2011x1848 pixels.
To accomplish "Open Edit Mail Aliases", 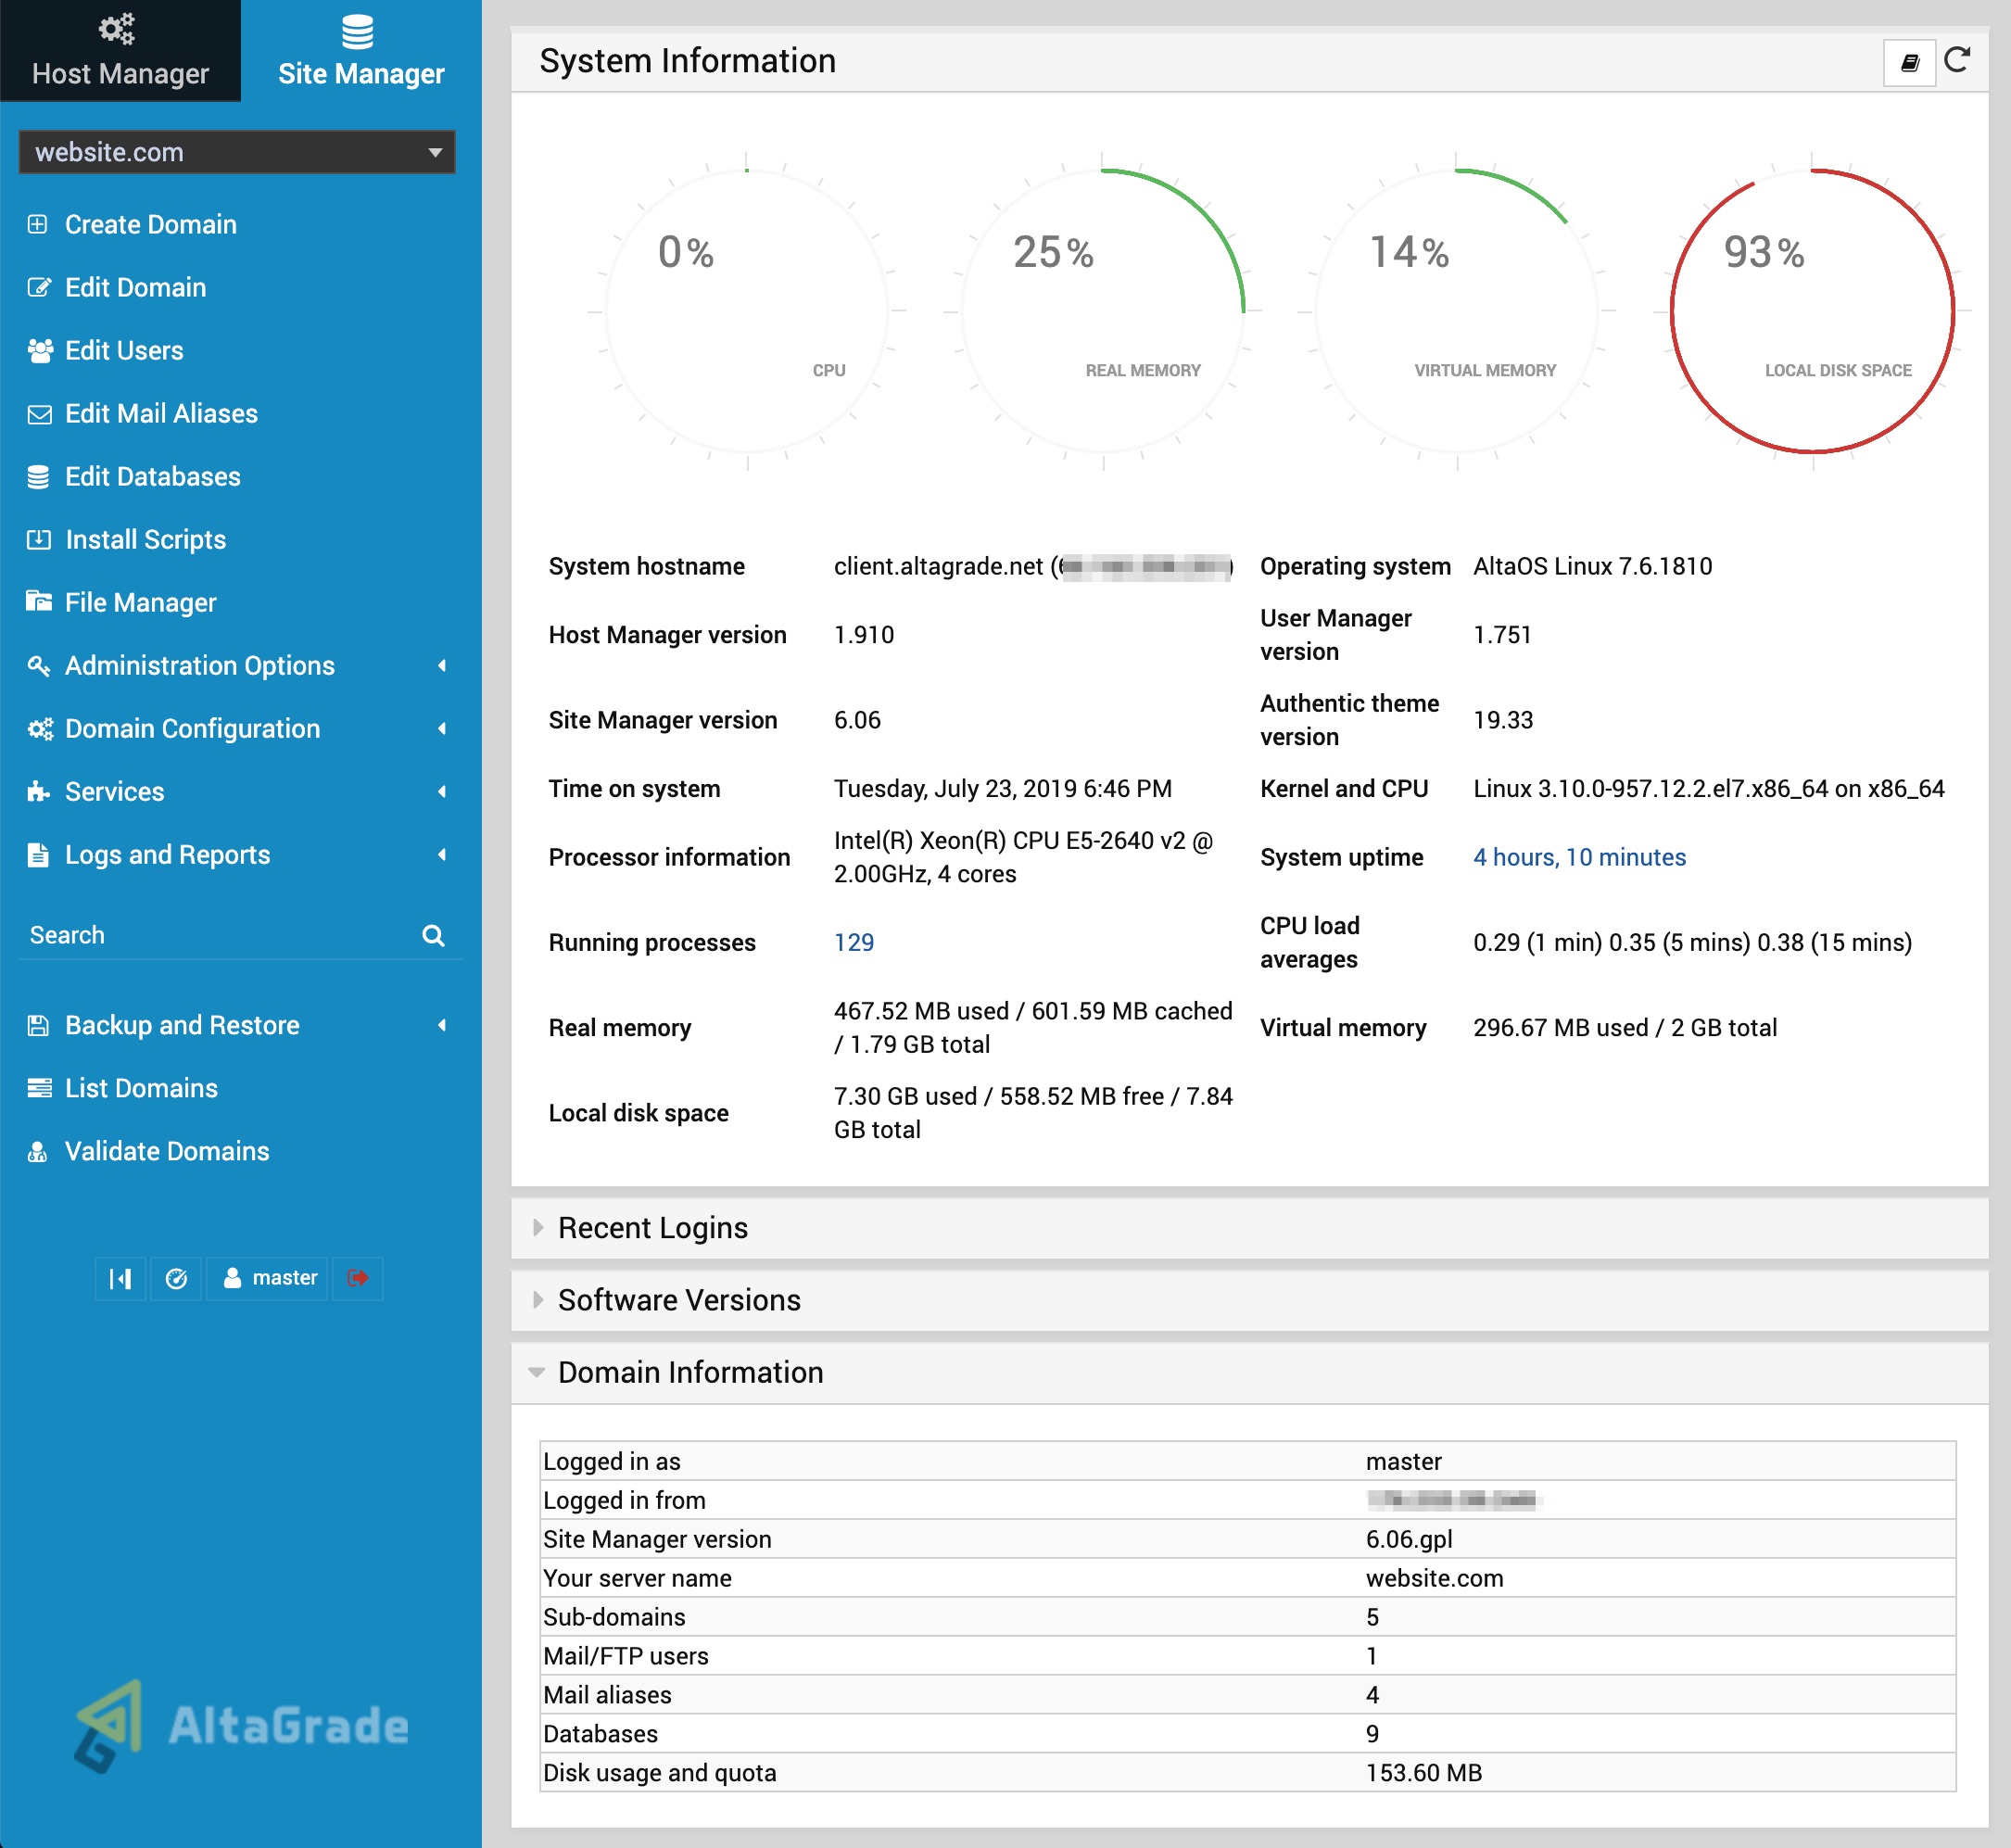I will pyautogui.click(x=161, y=413).
